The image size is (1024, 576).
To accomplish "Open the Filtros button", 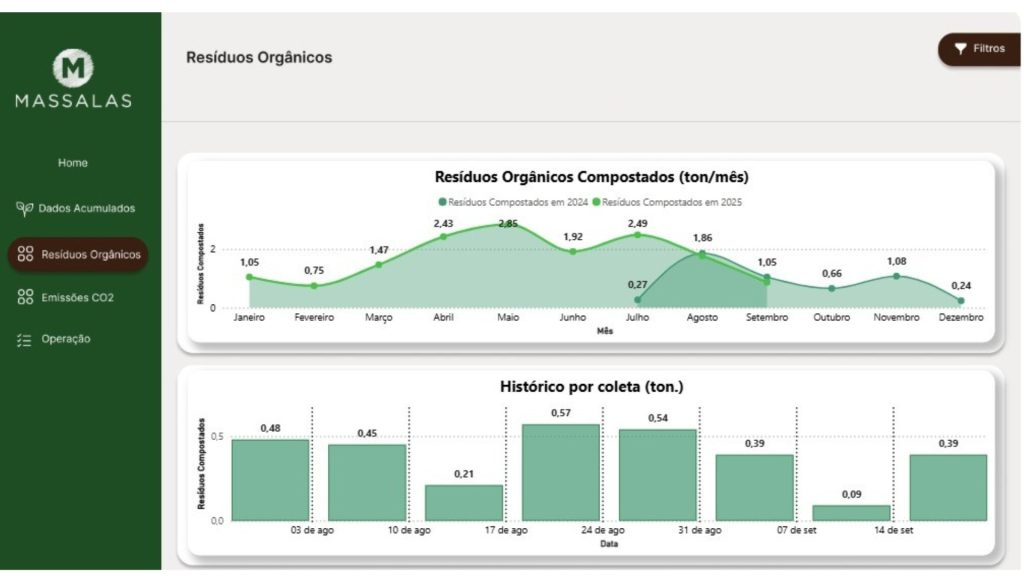I will pyautogui.click(x=979, y=49).
